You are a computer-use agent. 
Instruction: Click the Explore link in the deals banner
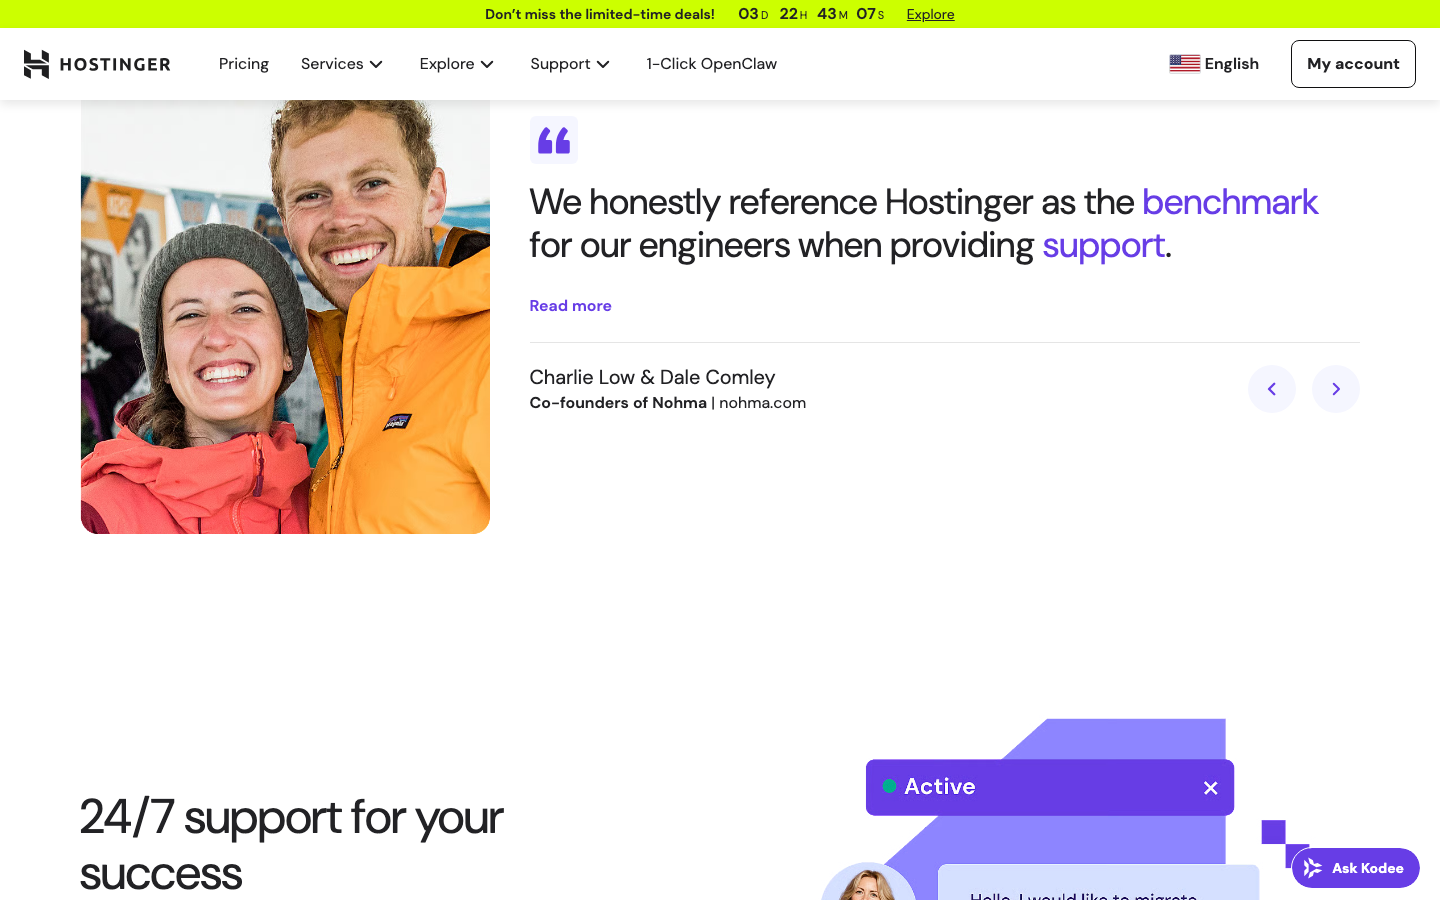click(930, 13)
